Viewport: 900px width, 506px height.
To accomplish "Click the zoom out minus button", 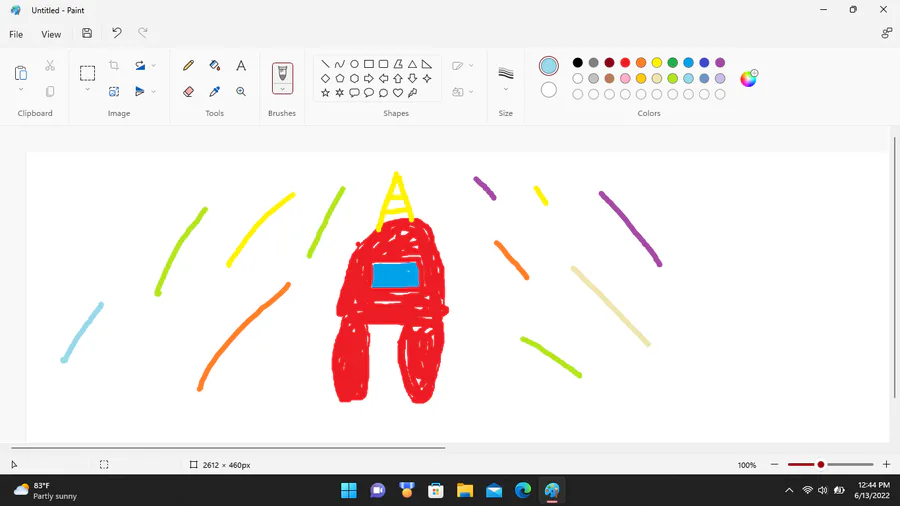I will (x=774, y=464).
